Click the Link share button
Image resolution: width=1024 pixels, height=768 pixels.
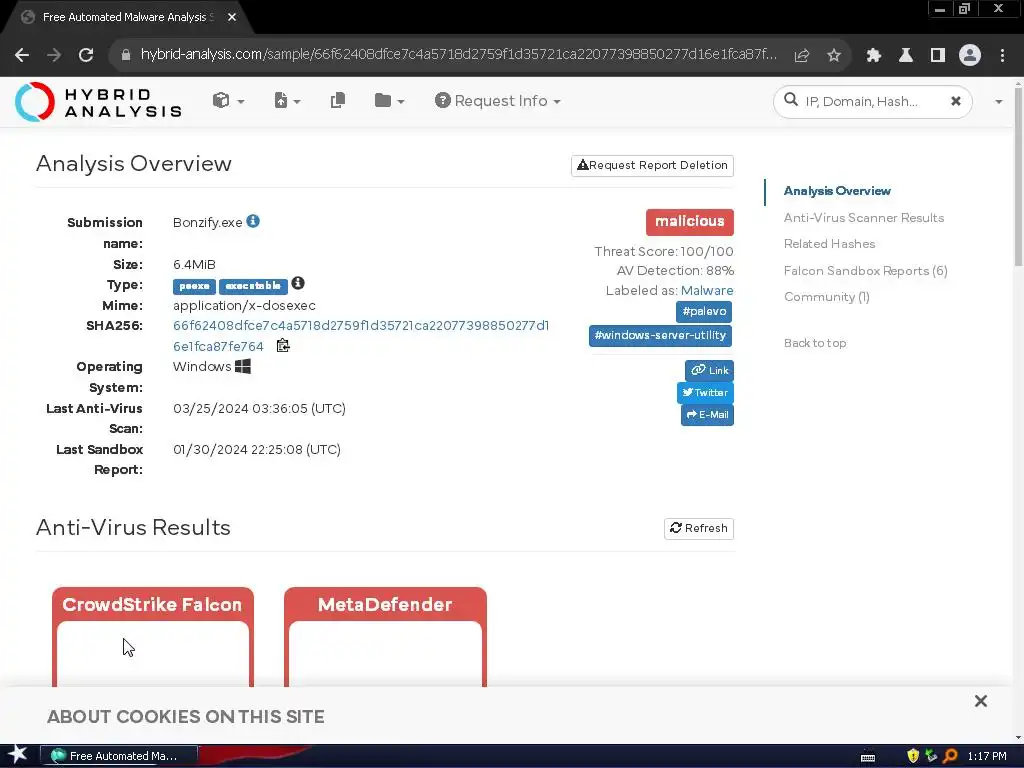tap(709, 370)
